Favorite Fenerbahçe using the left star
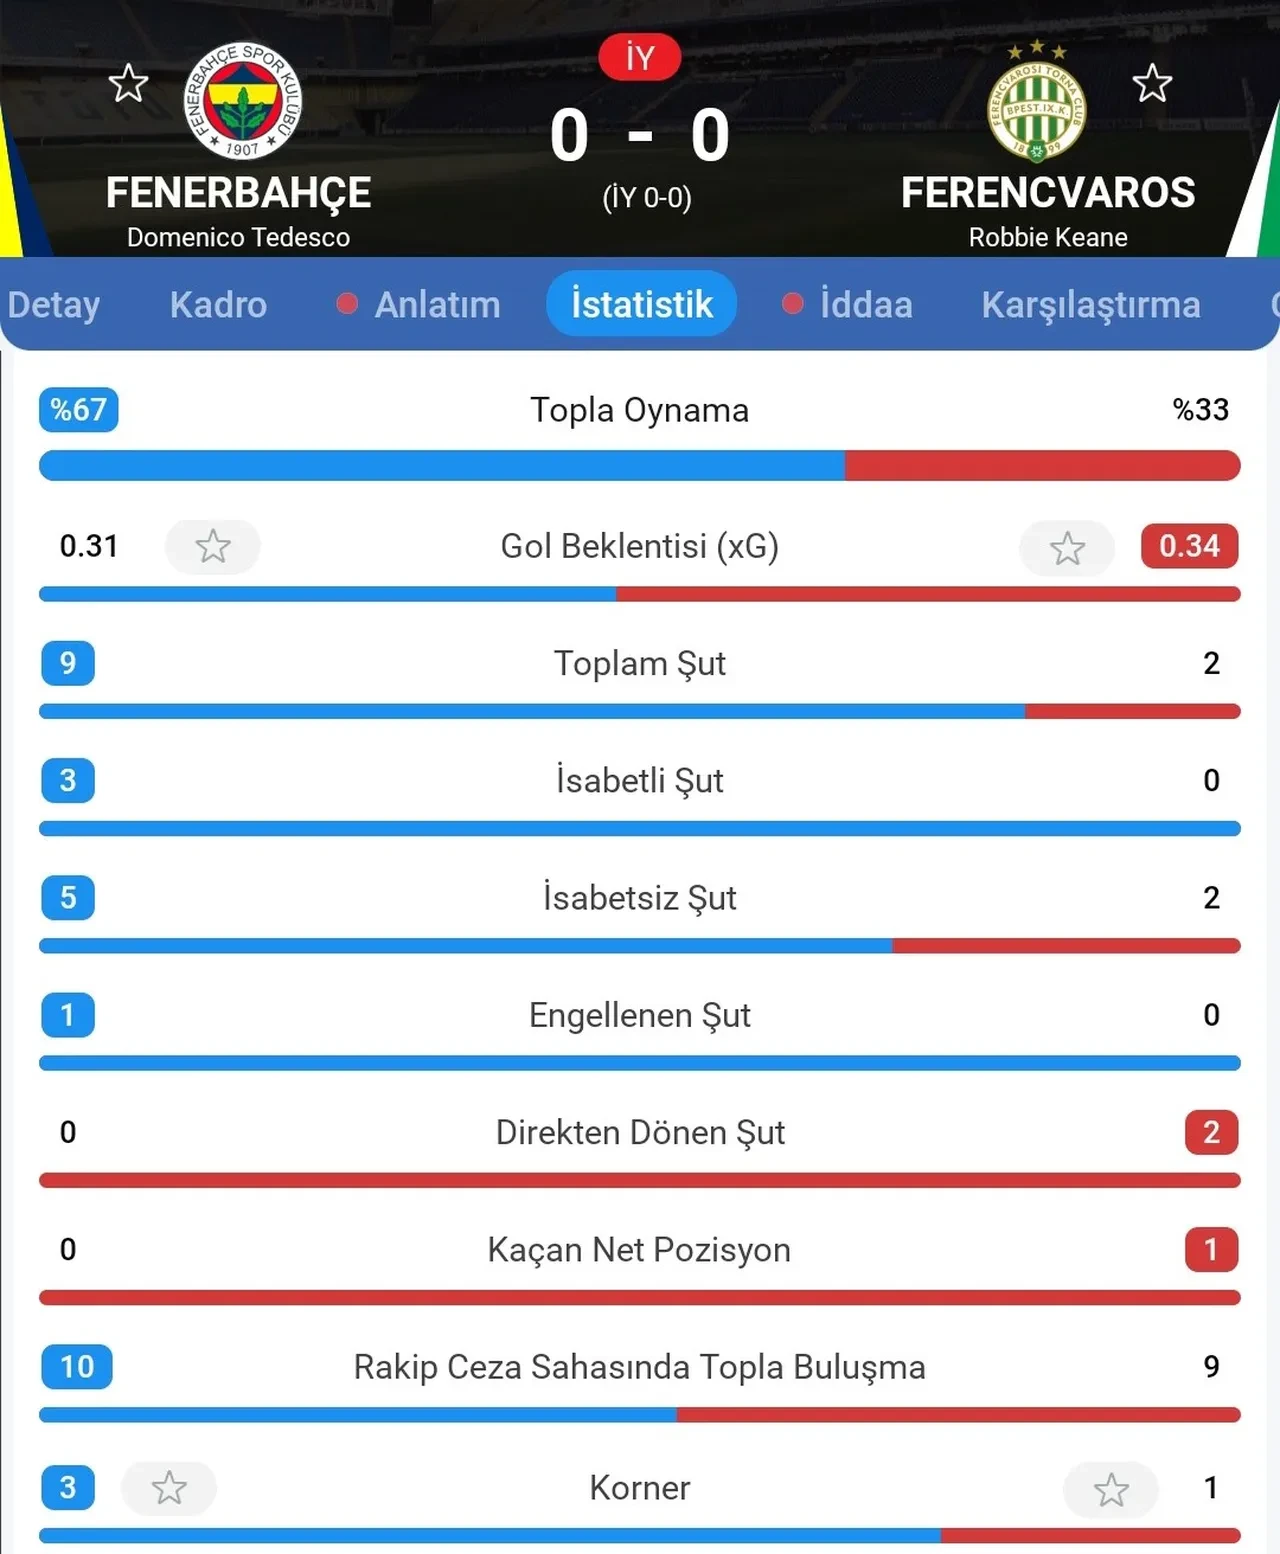This screenshot has height=1554, width=1280. click(128, 84)
